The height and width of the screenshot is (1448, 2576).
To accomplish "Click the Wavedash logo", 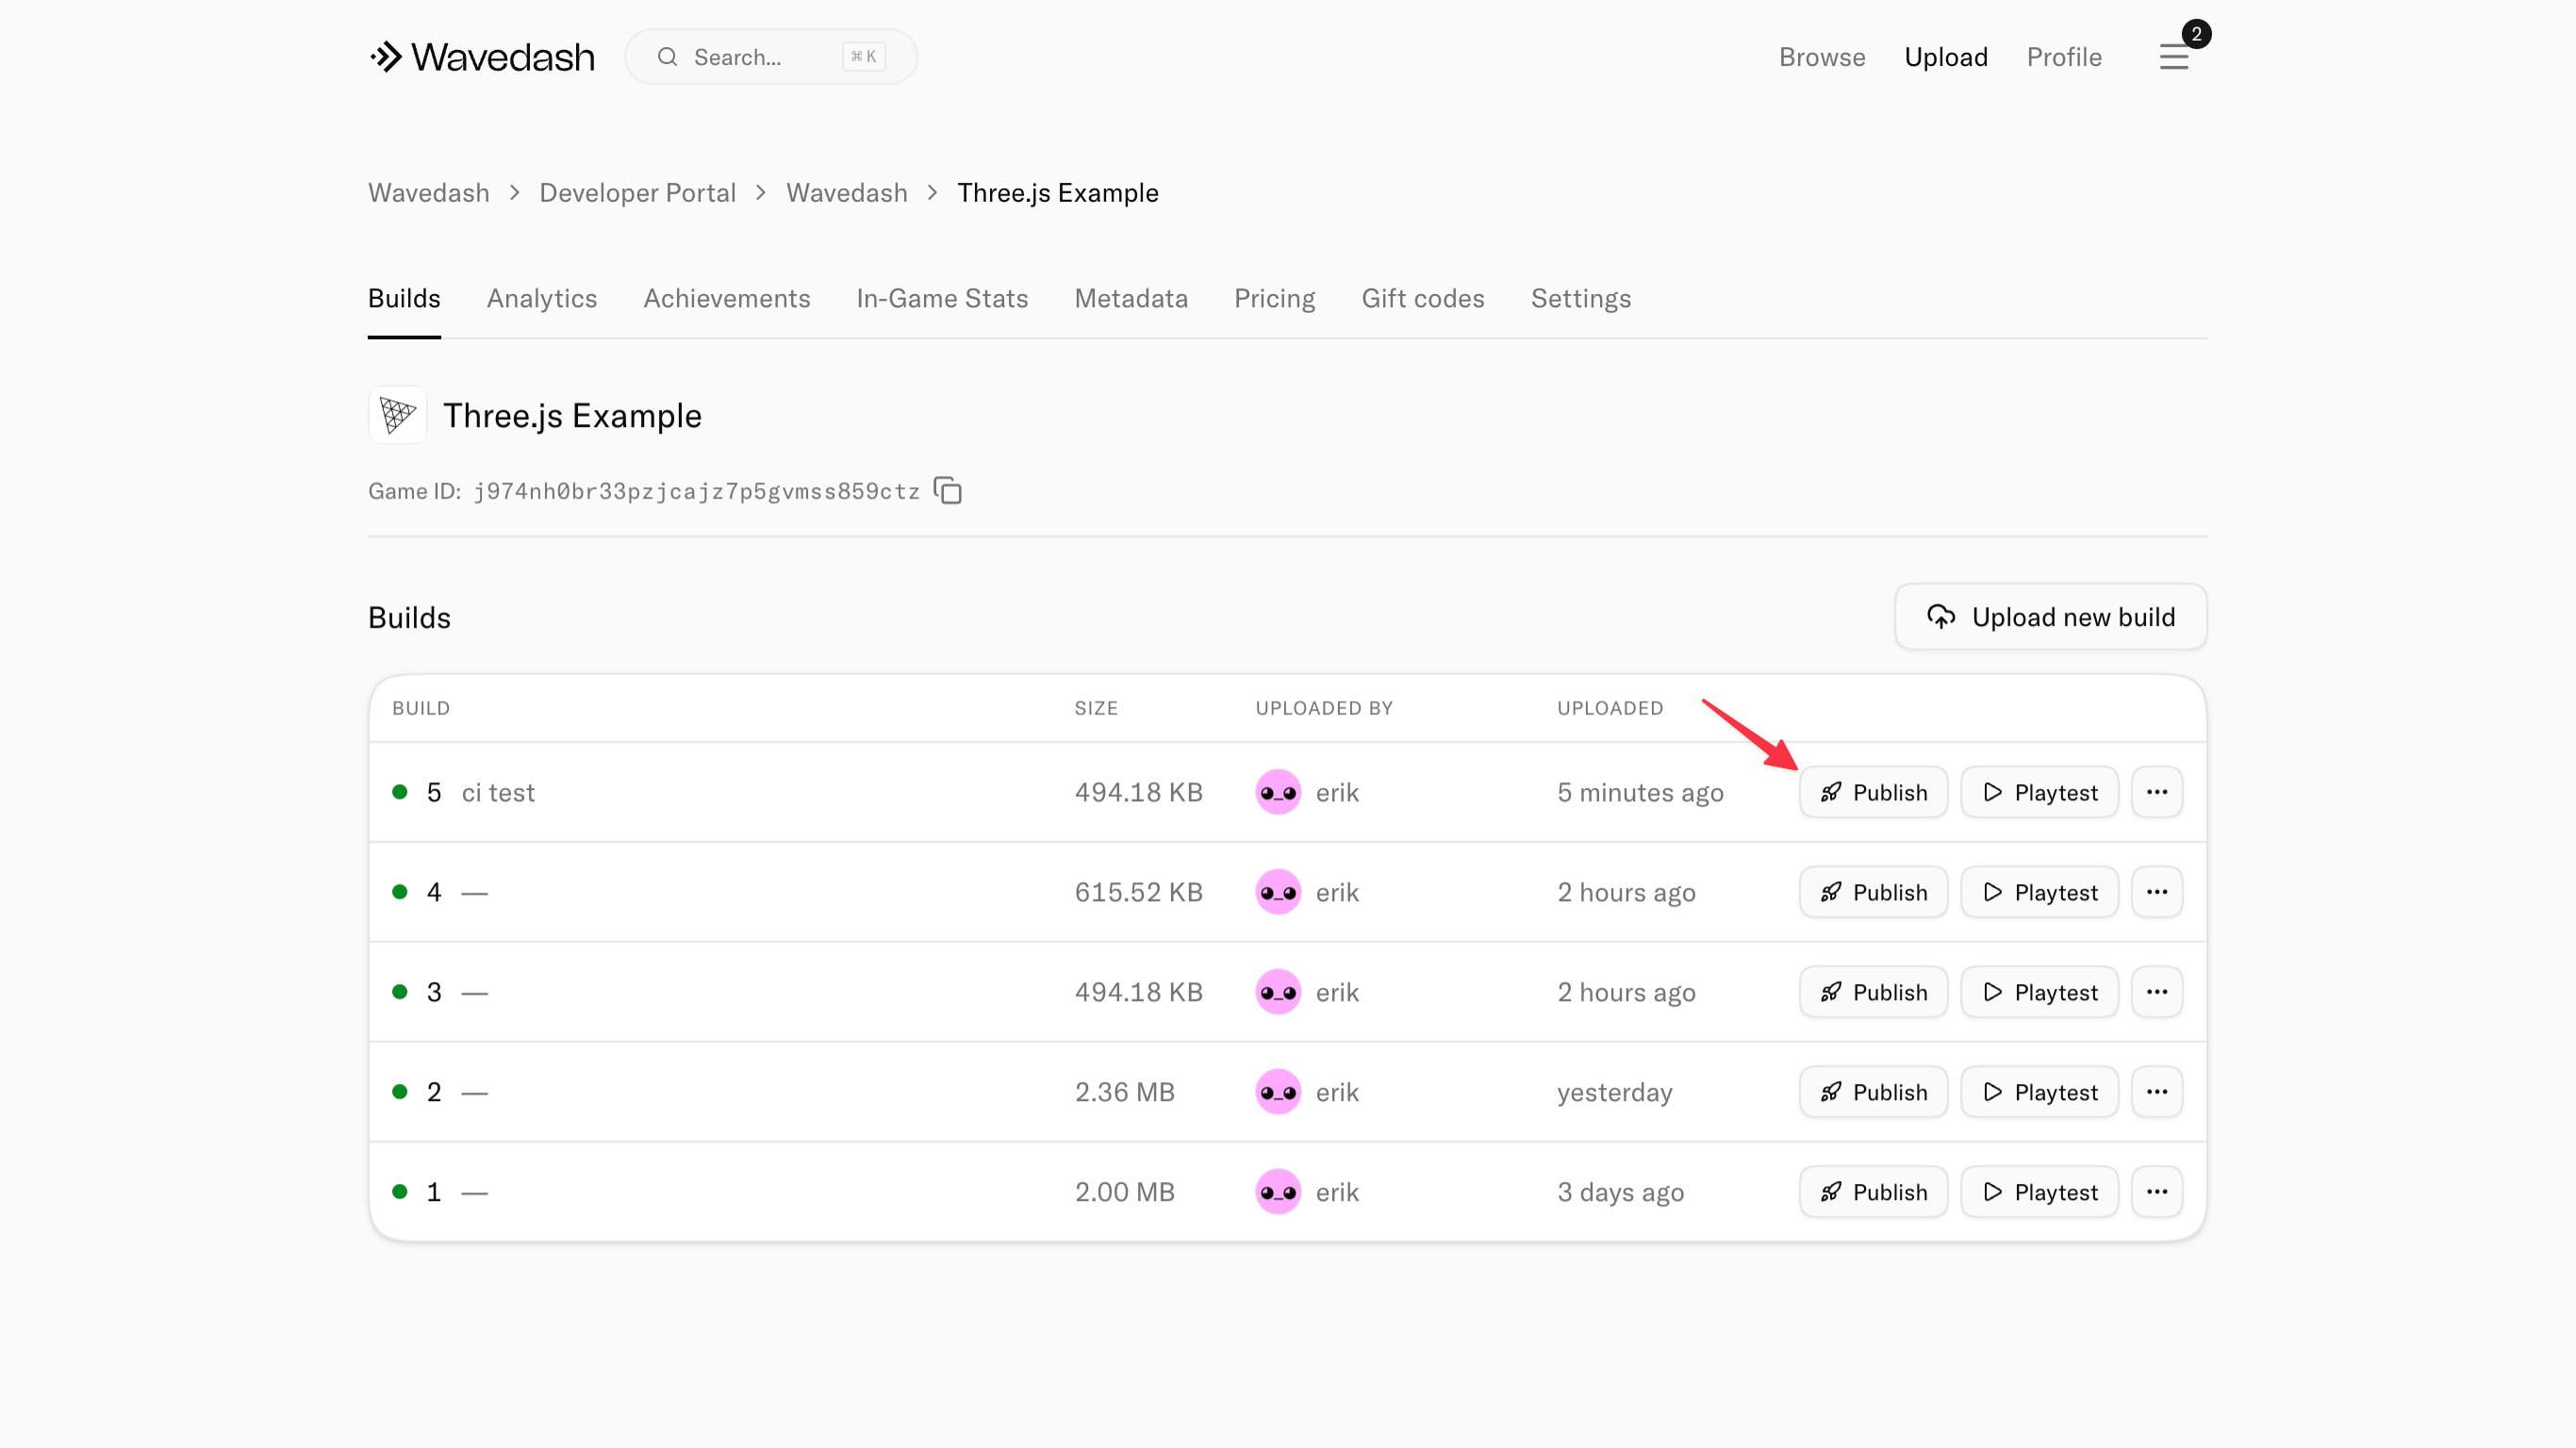I will (481, 57).
